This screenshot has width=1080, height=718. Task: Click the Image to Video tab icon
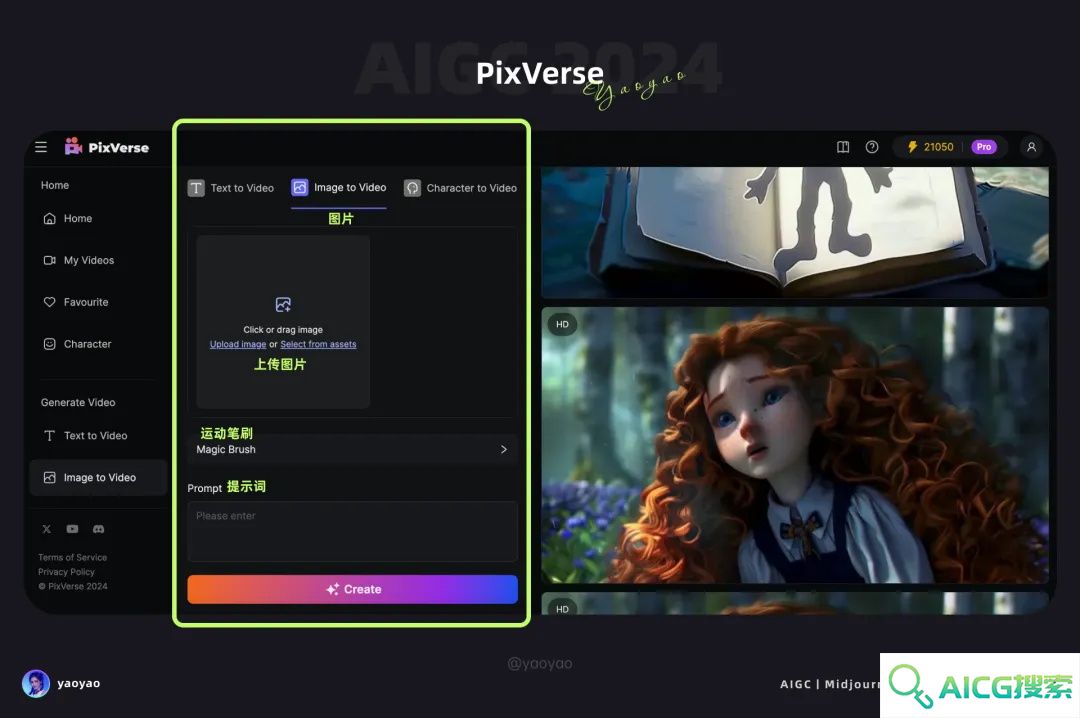pyautogui.click(x=300, y=187)
